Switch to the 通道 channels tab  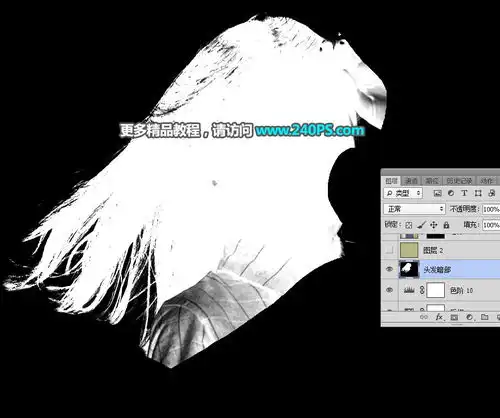pyautogui.click(x=412, y=181)
